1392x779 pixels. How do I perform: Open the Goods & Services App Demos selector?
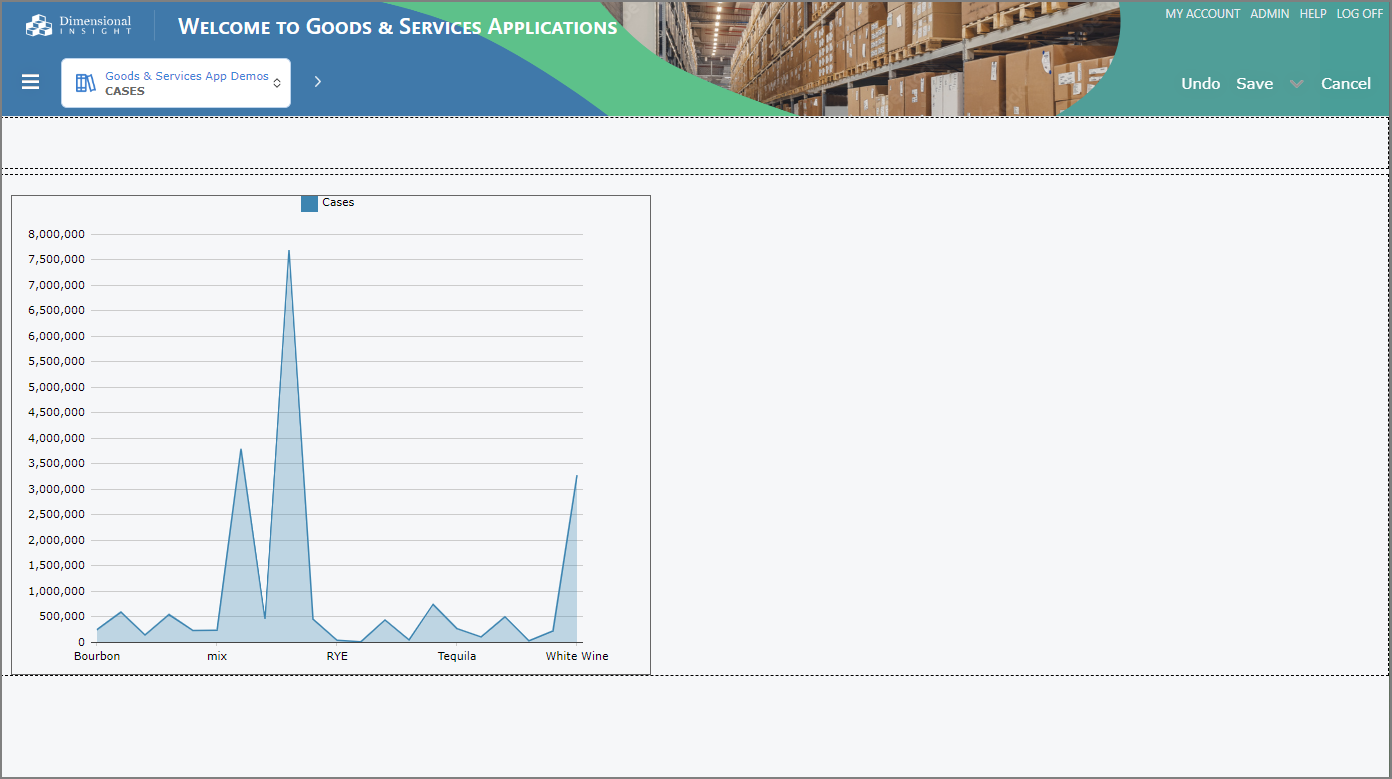pos(176,83)
